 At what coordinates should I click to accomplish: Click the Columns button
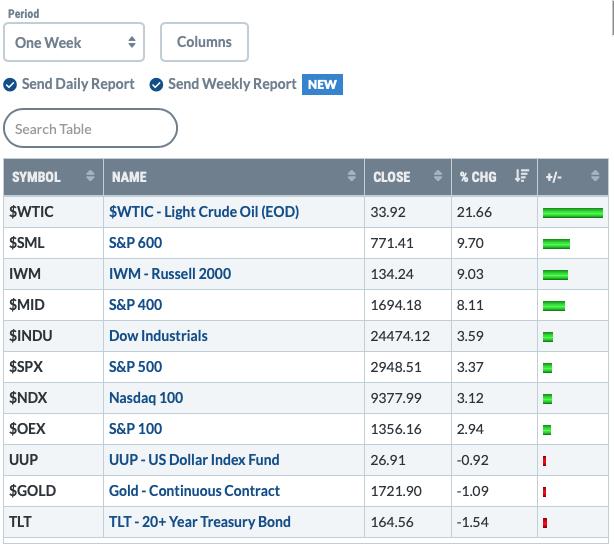[204, 42]
